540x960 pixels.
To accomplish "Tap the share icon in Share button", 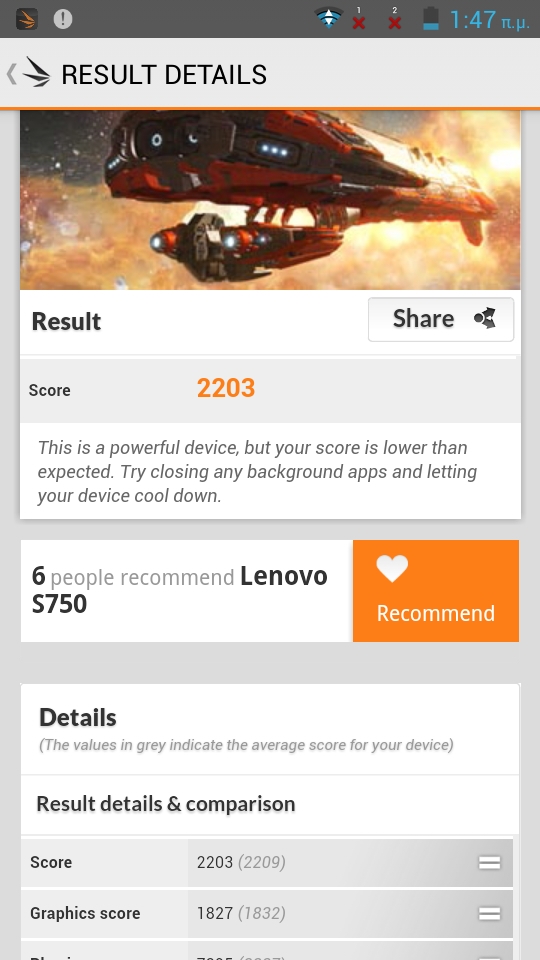I will (x=485, y=318).
